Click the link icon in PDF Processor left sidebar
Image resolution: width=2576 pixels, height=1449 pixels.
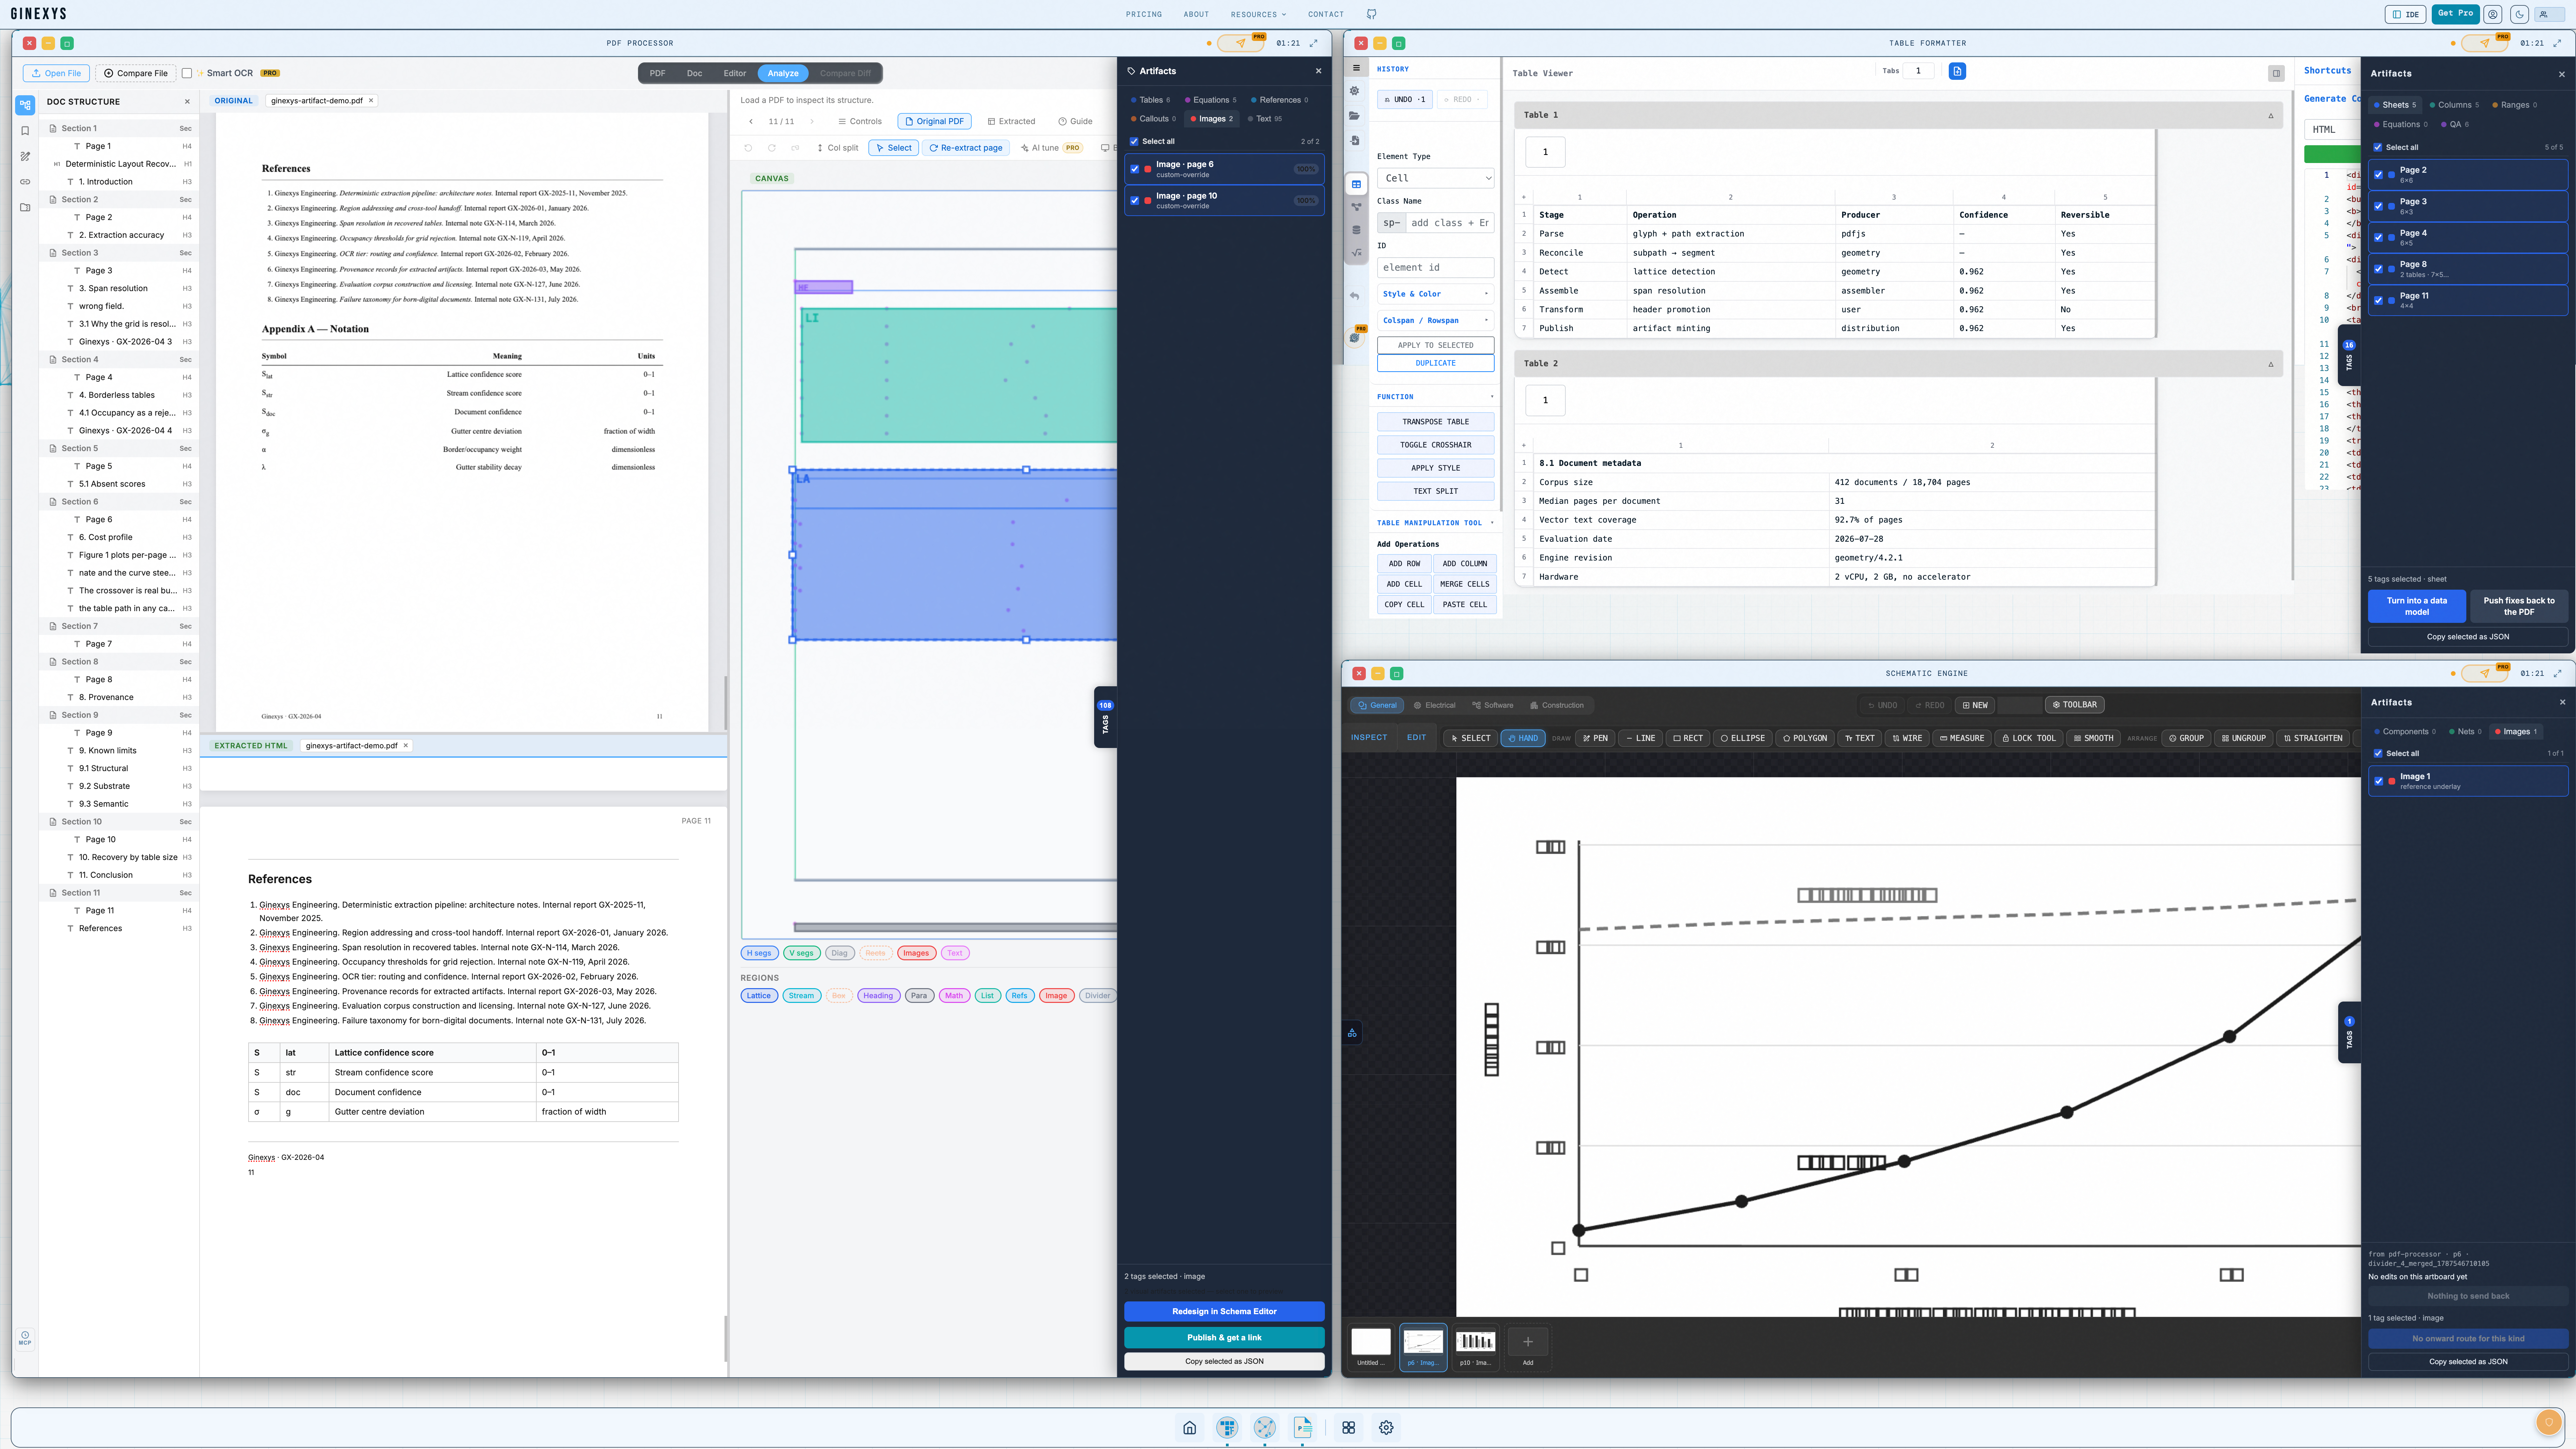25,182
